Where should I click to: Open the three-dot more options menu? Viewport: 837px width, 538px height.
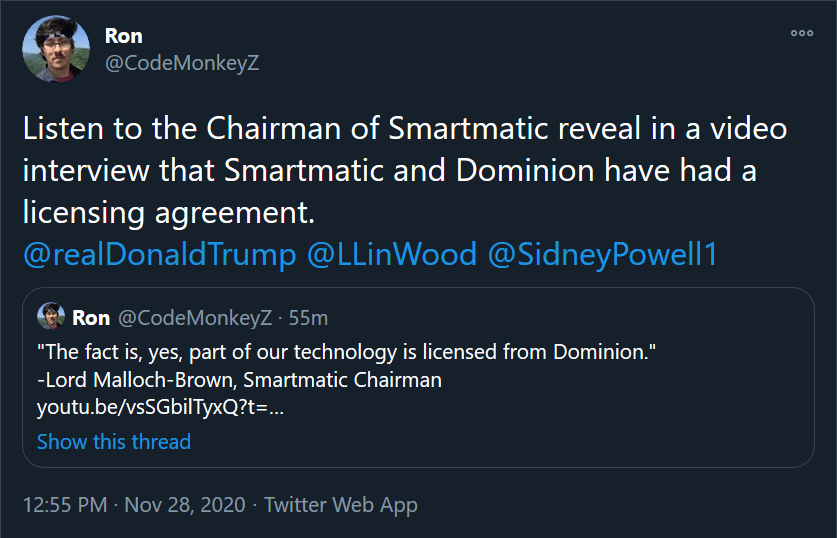pyautogui.click(x=802, y=33)
